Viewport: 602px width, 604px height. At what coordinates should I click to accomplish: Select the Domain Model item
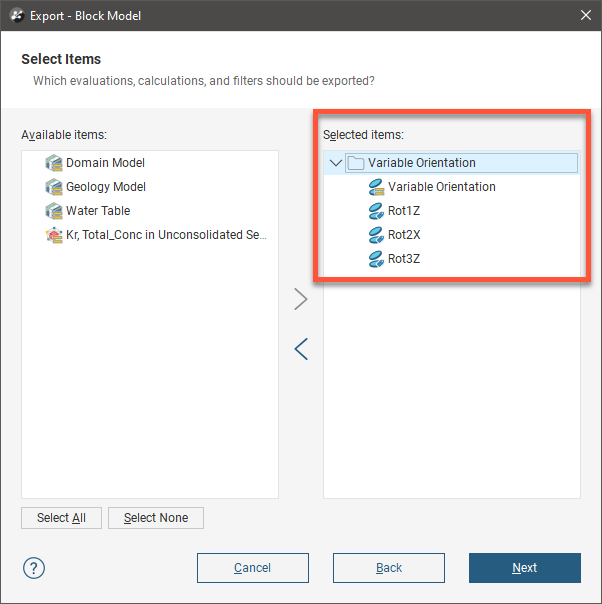click(x=105, y=163)
